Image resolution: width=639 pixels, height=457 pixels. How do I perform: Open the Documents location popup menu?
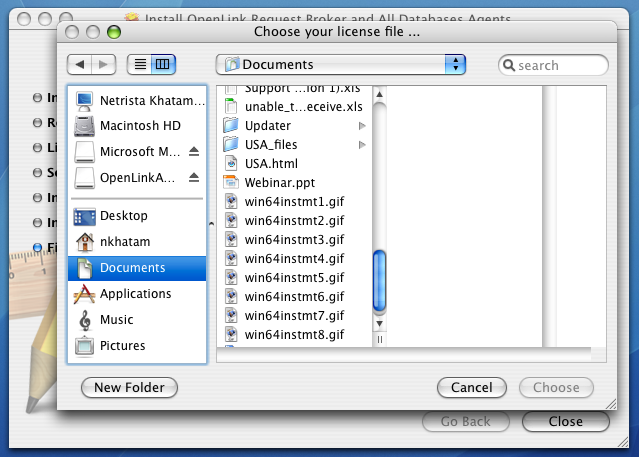341,65
